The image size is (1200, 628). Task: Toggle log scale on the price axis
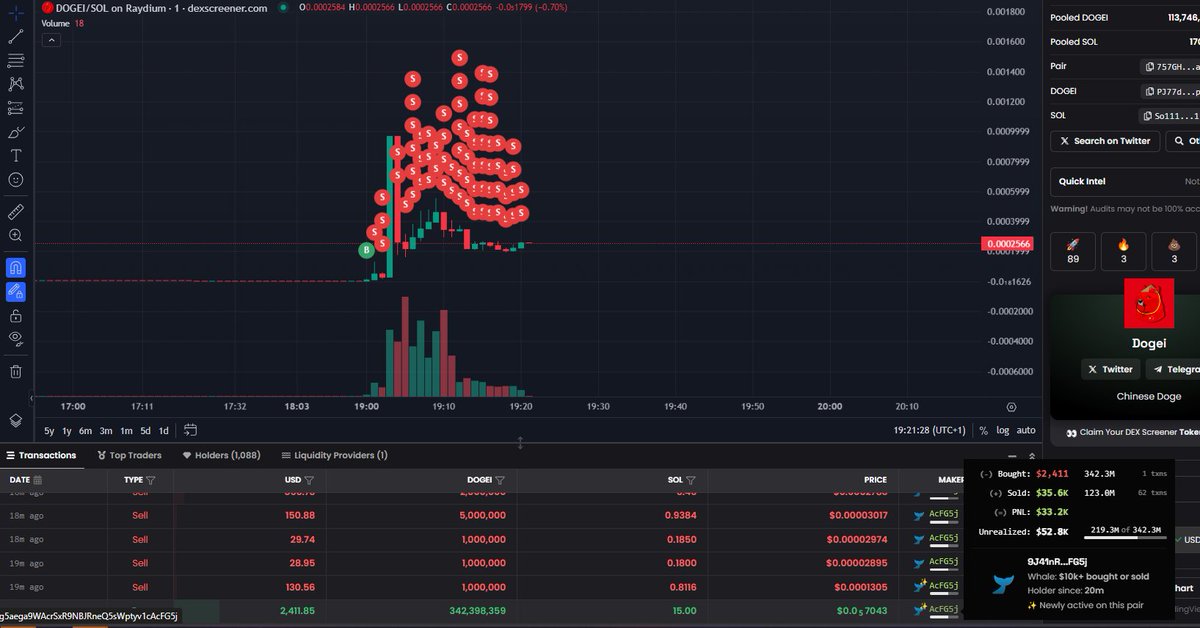pyautogui.click(x=1003, y=430)
